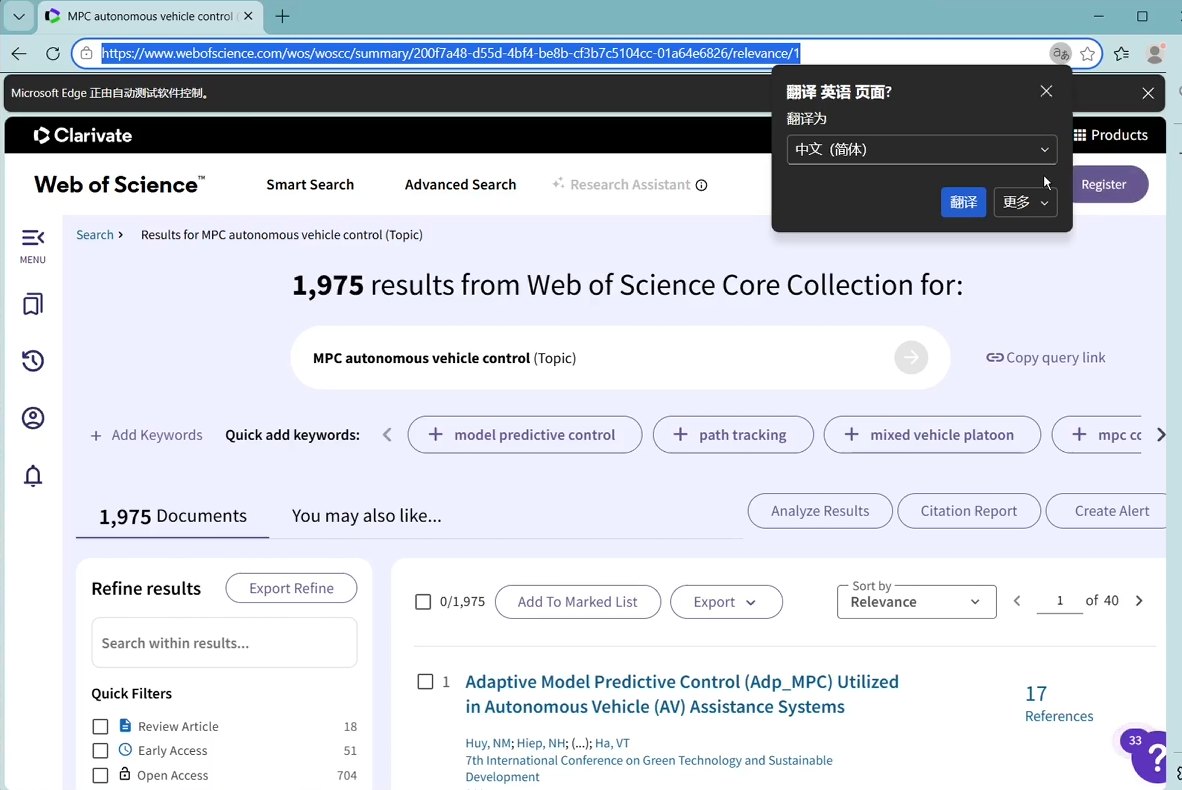Click Analyze Results button
Viewport: 1182px width, 790px height.
(819, 511)
